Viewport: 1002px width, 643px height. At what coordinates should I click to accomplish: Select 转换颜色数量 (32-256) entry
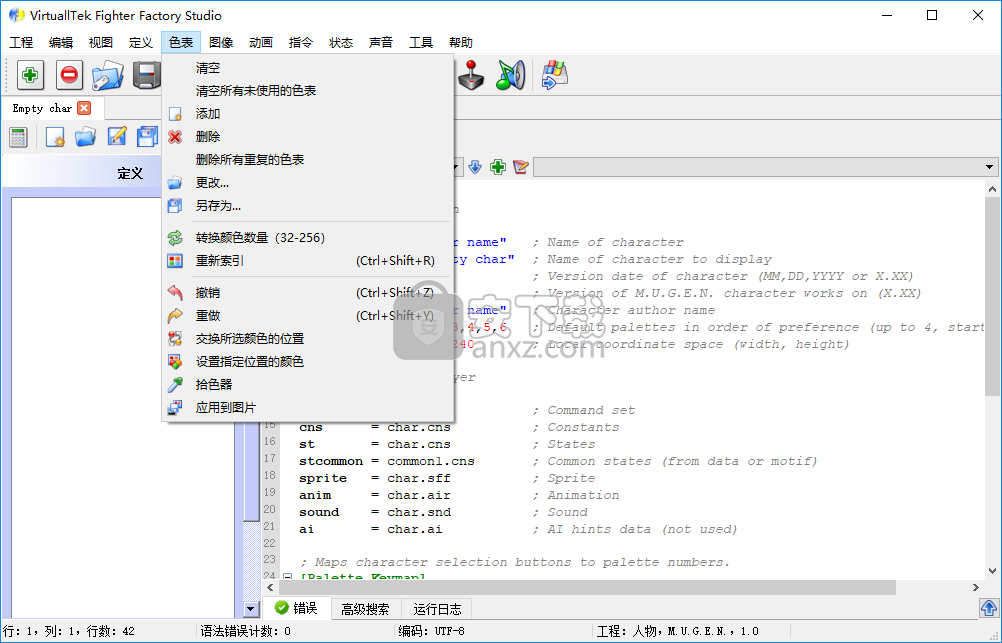307,238
